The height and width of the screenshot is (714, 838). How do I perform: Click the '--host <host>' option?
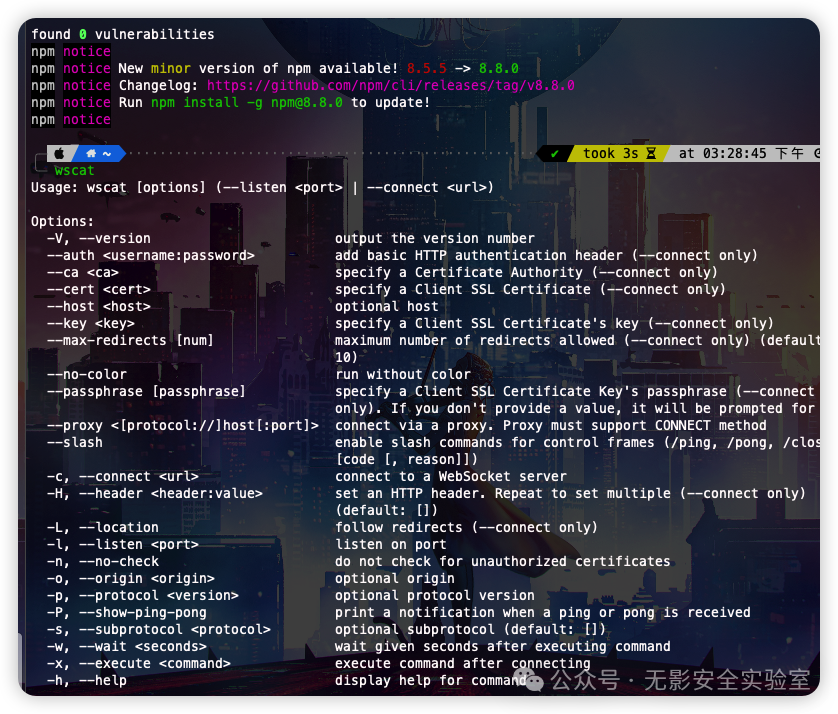[x=99, y=307]
